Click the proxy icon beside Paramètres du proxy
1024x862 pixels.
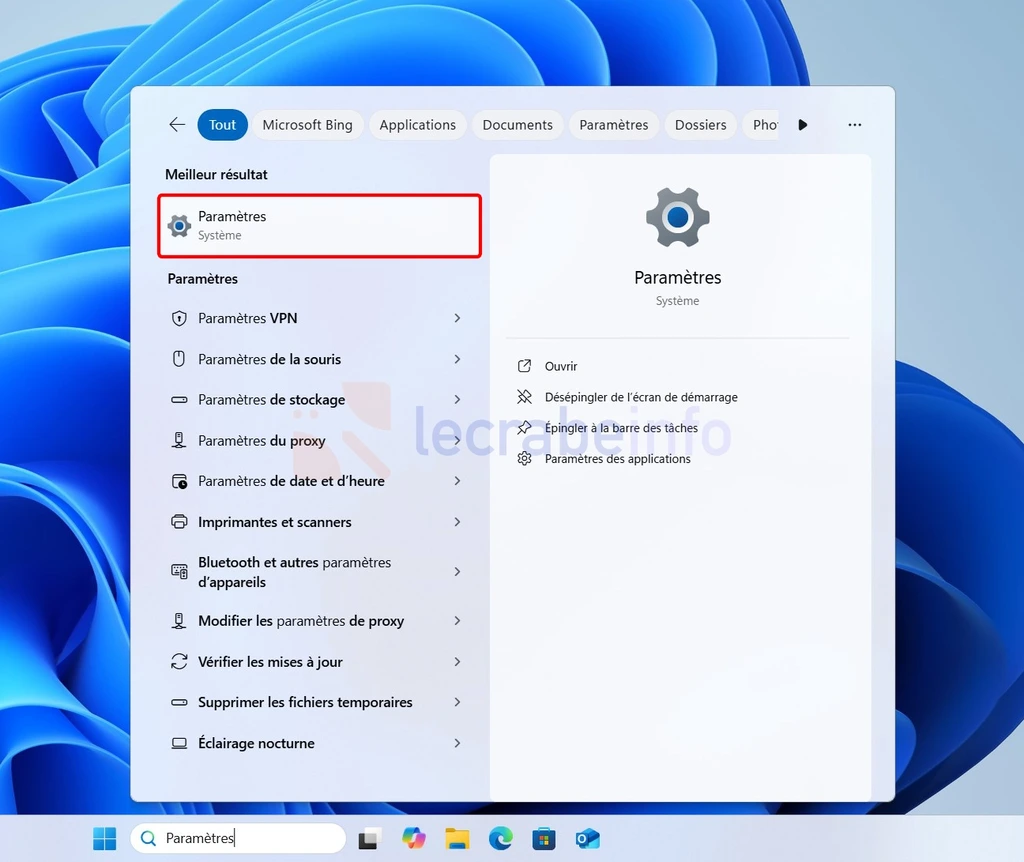point(179,440)
